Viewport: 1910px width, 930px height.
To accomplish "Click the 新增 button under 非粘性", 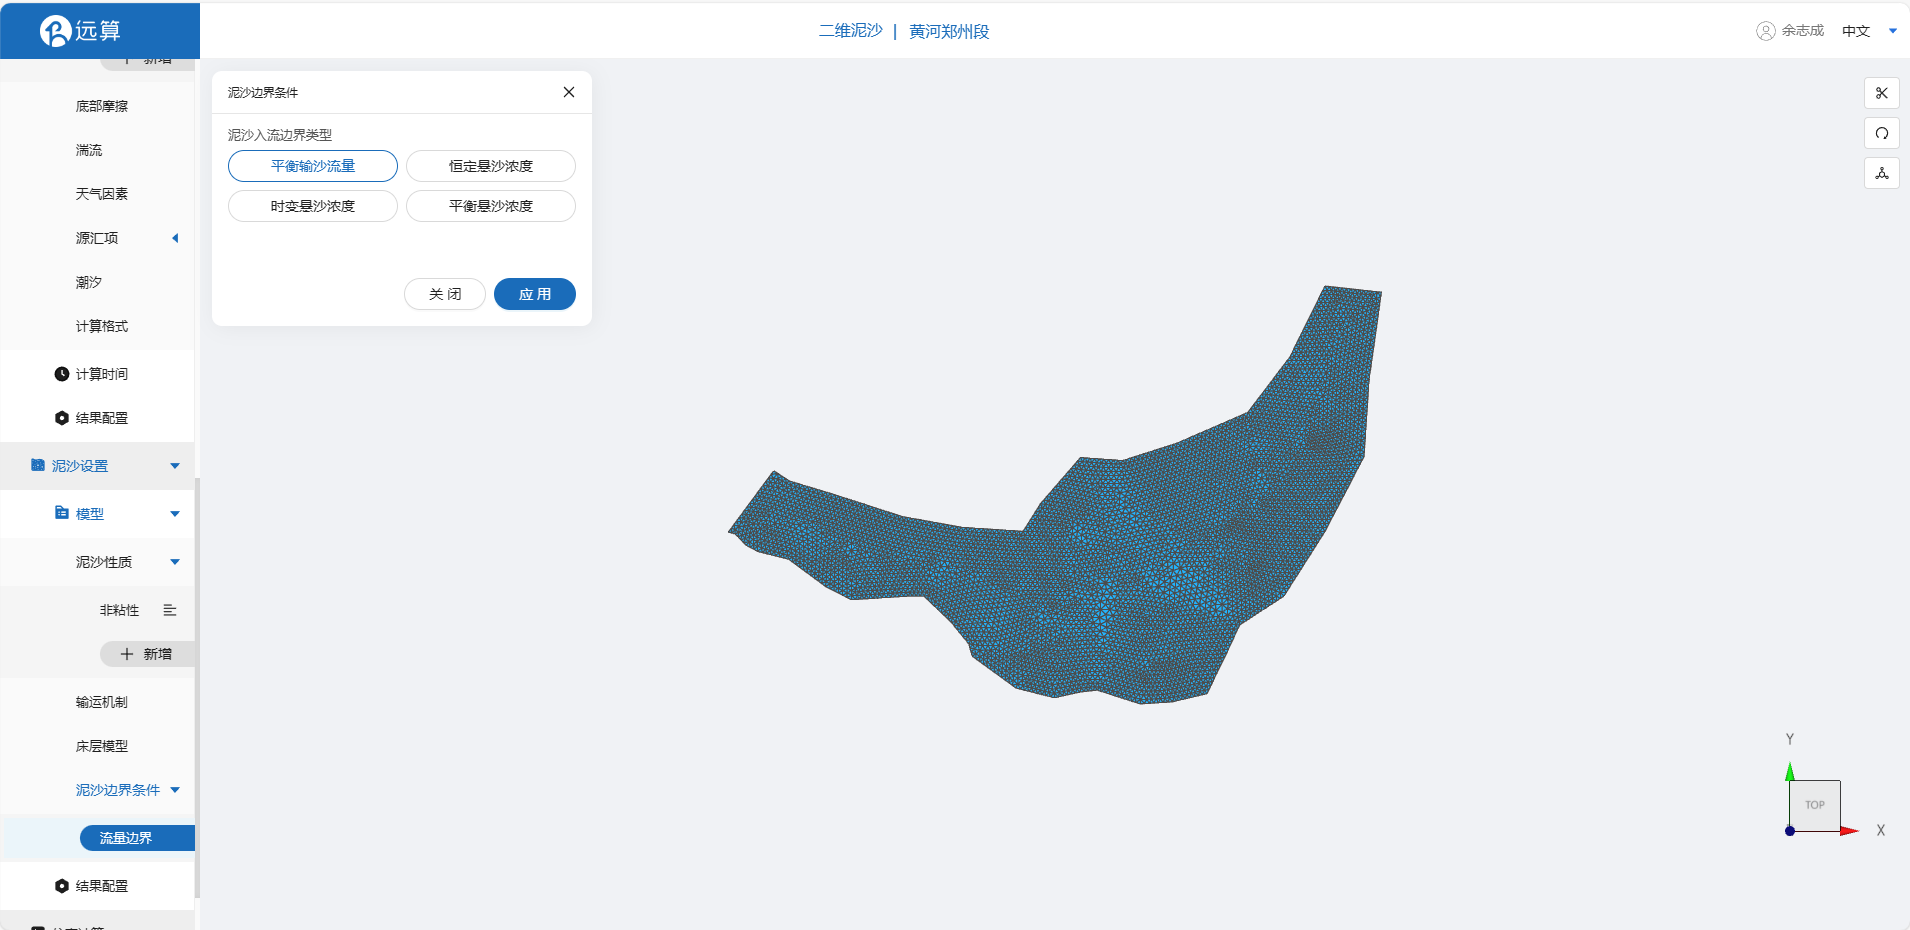I will click(147, 654).
